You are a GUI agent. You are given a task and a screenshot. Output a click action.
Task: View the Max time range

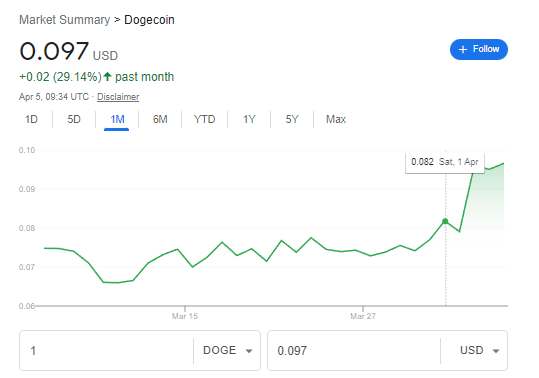coord(336,119)
